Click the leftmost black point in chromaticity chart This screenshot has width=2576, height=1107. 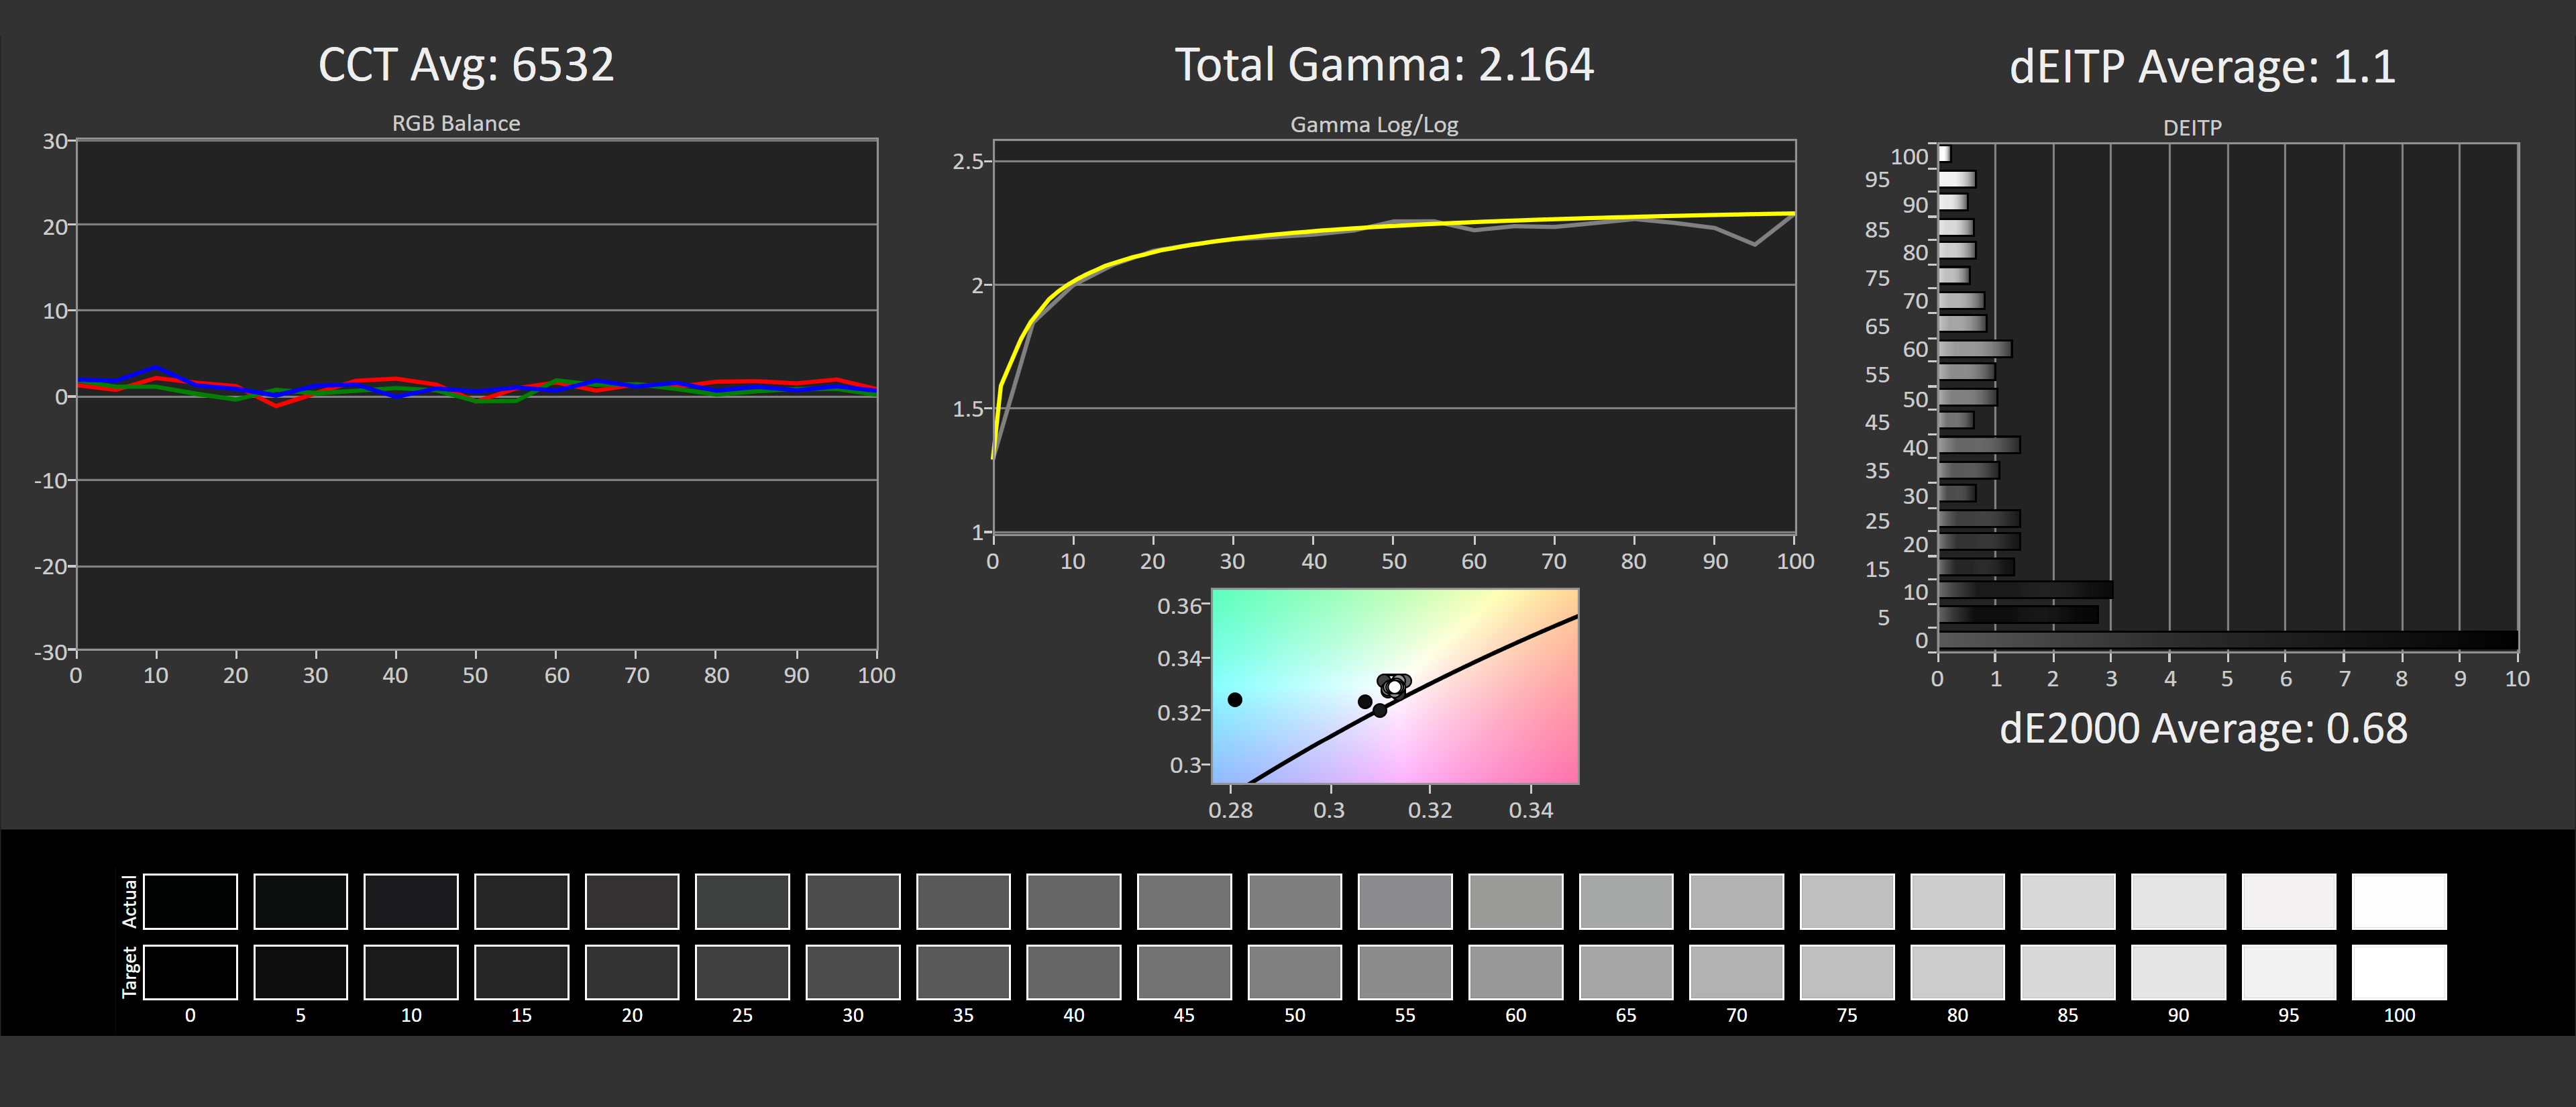click(1235, 700)
